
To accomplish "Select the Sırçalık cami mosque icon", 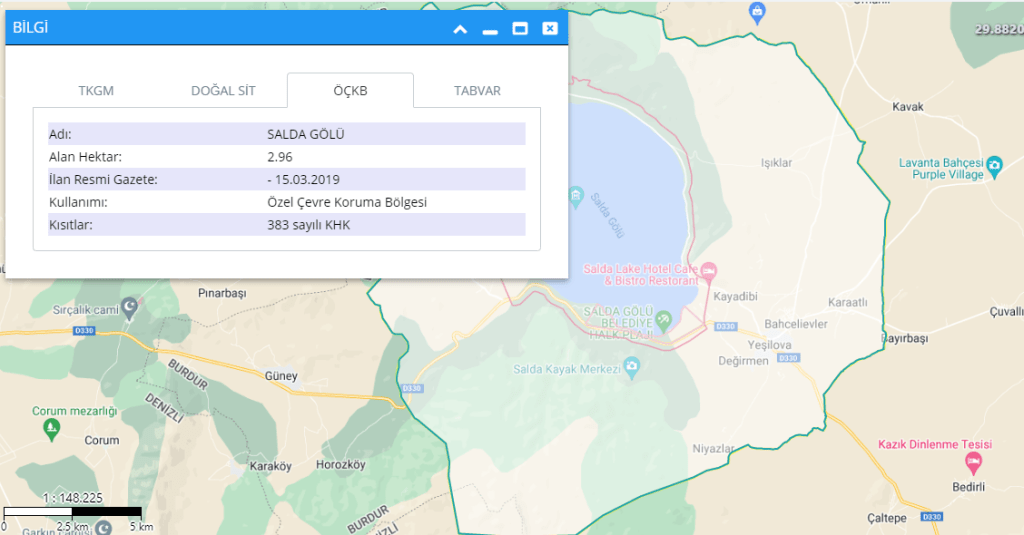I will pos(129,305).
